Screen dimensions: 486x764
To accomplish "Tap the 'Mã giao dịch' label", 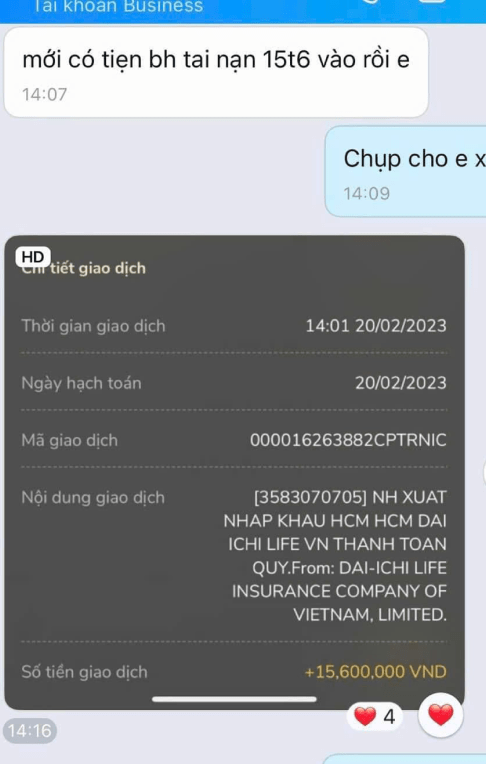I will pyautogui.click(x=70, y=440).
